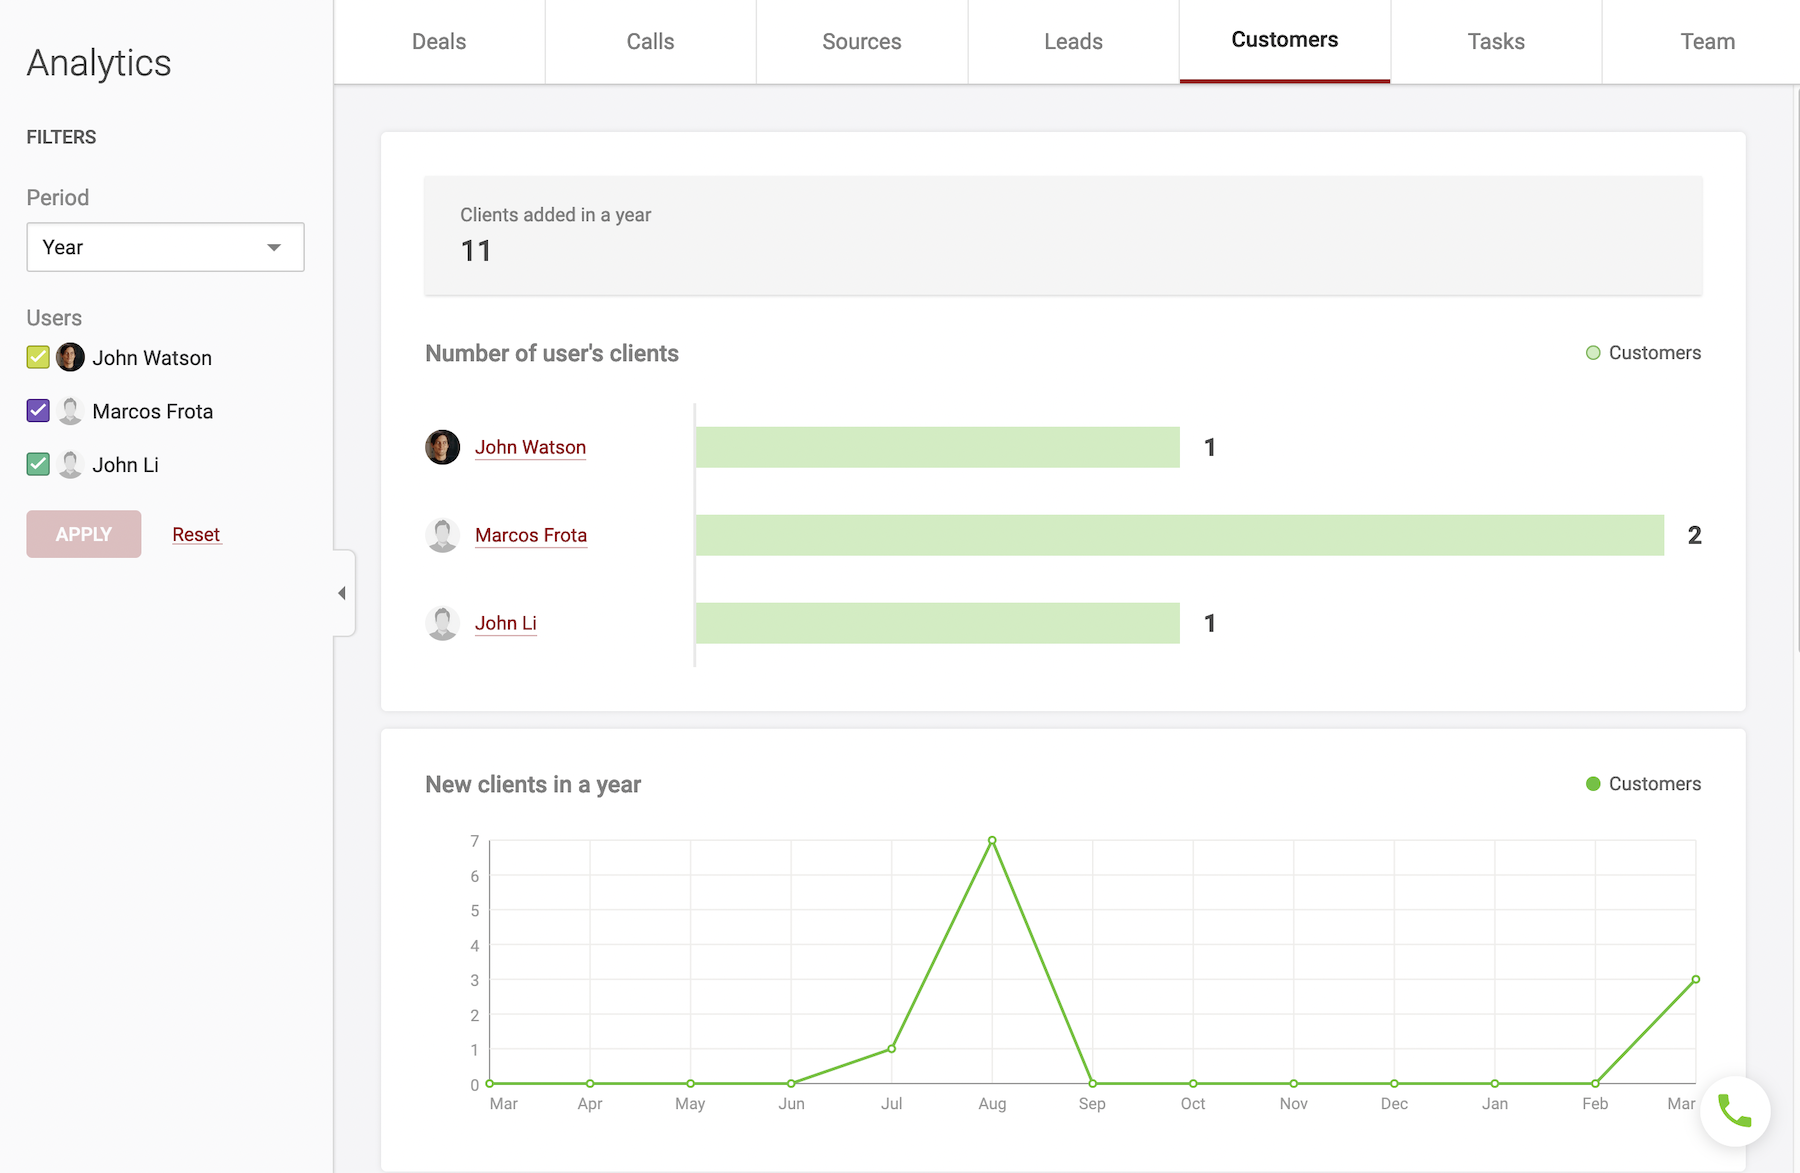Switch to the Deals tab

pos(439,42)
